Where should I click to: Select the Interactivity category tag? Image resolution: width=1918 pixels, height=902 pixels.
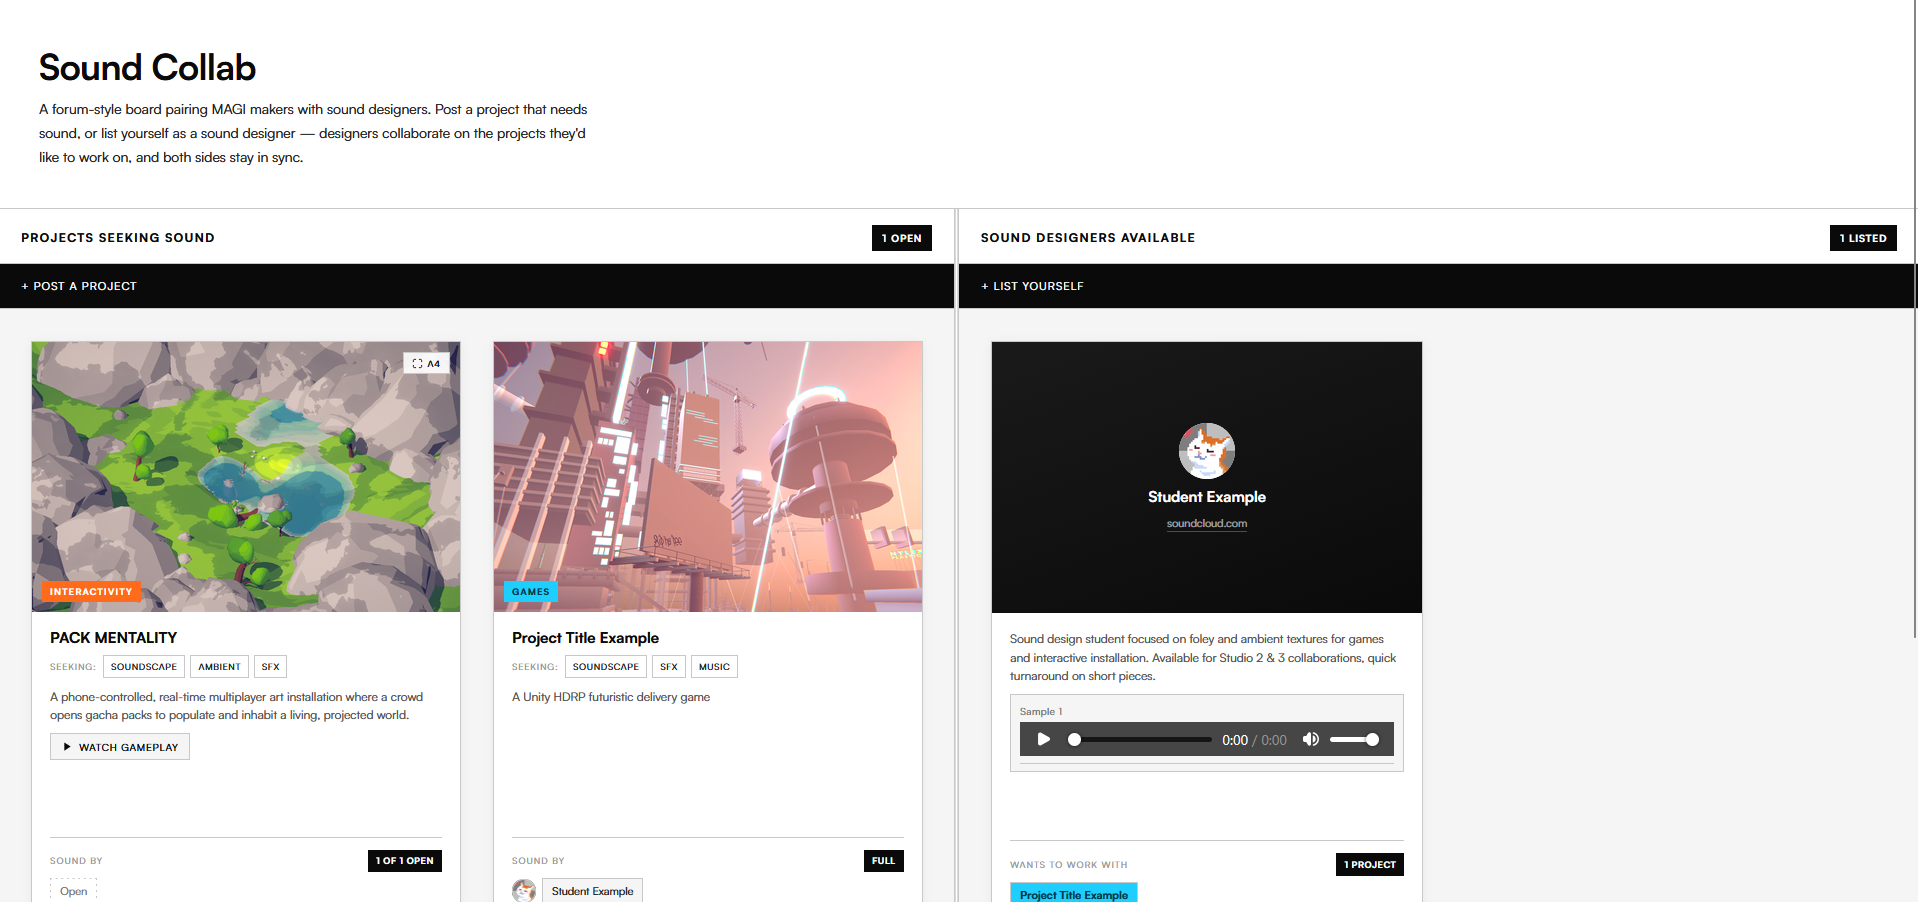tap(91, 592)
